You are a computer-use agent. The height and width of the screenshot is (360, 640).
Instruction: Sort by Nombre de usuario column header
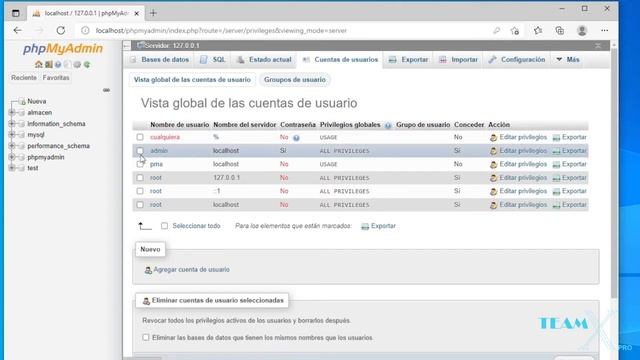pyautogui.click(x=180, y=125)
